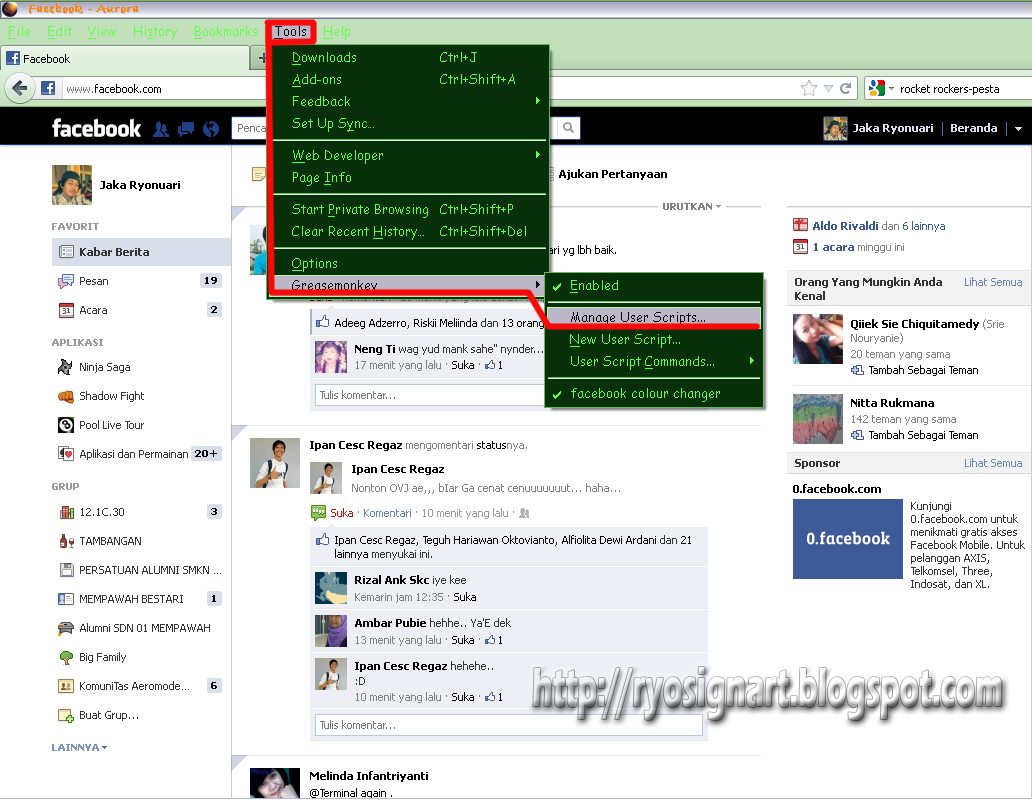The image size is (1032, 800).
Task: Open the Greasemonkey submenu item
Action: [x=409, y=285]
